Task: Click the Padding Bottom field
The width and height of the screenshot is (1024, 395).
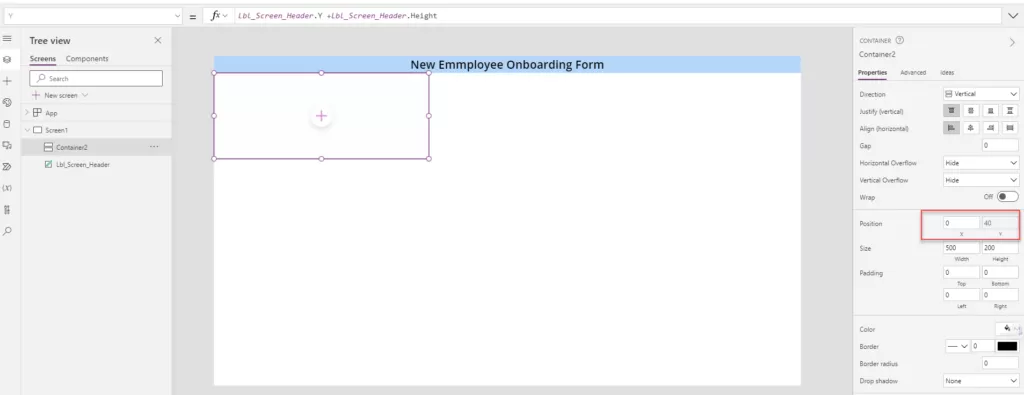Action: [x=1000, y=272]
